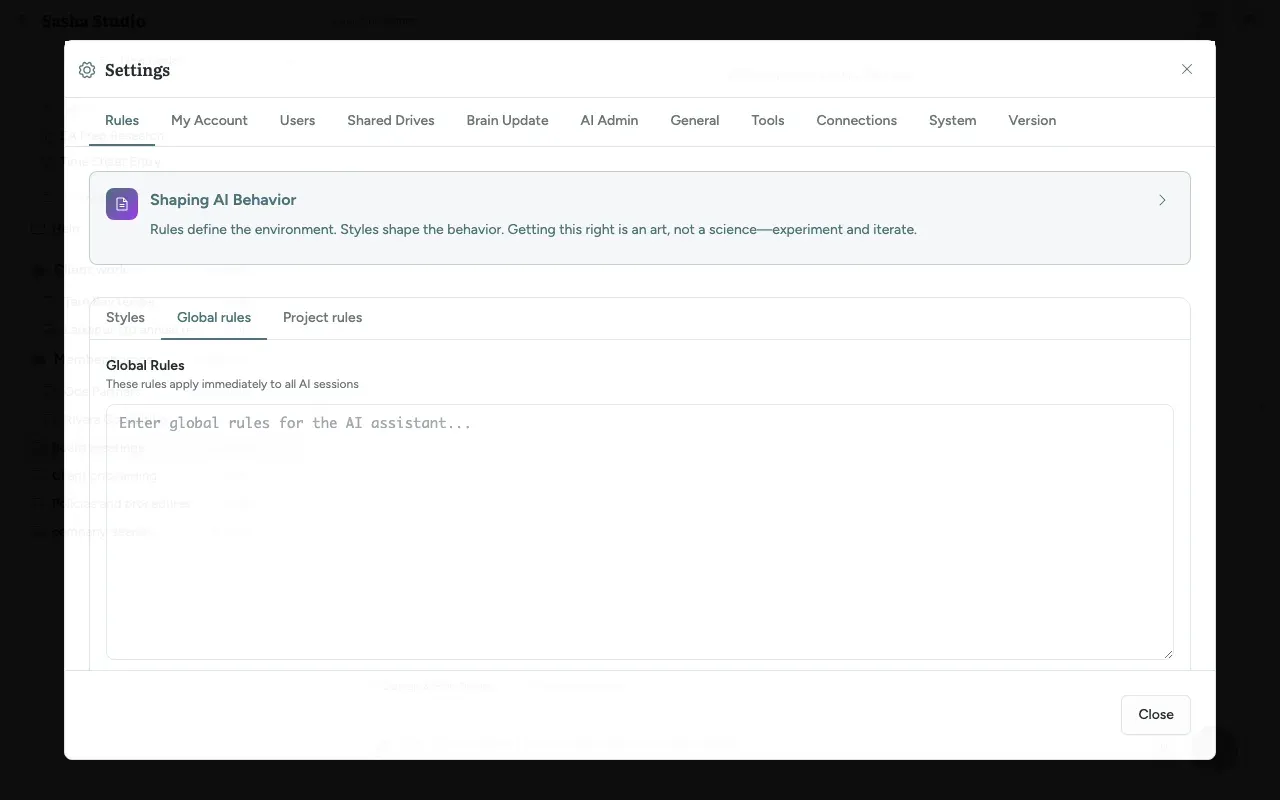Switch to the Project rules sub-tab
The height and width of the screenshot is (800, 1280).
[x=322, y=317]
